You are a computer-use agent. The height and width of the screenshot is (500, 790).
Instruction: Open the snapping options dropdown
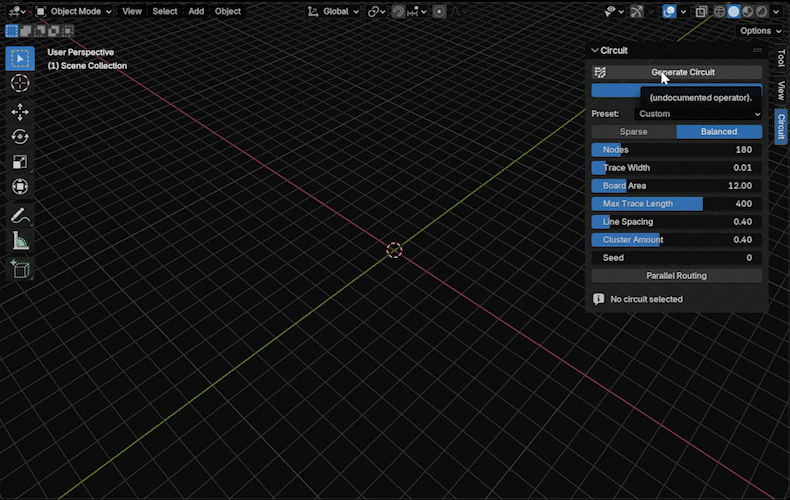tap(417, 11)
